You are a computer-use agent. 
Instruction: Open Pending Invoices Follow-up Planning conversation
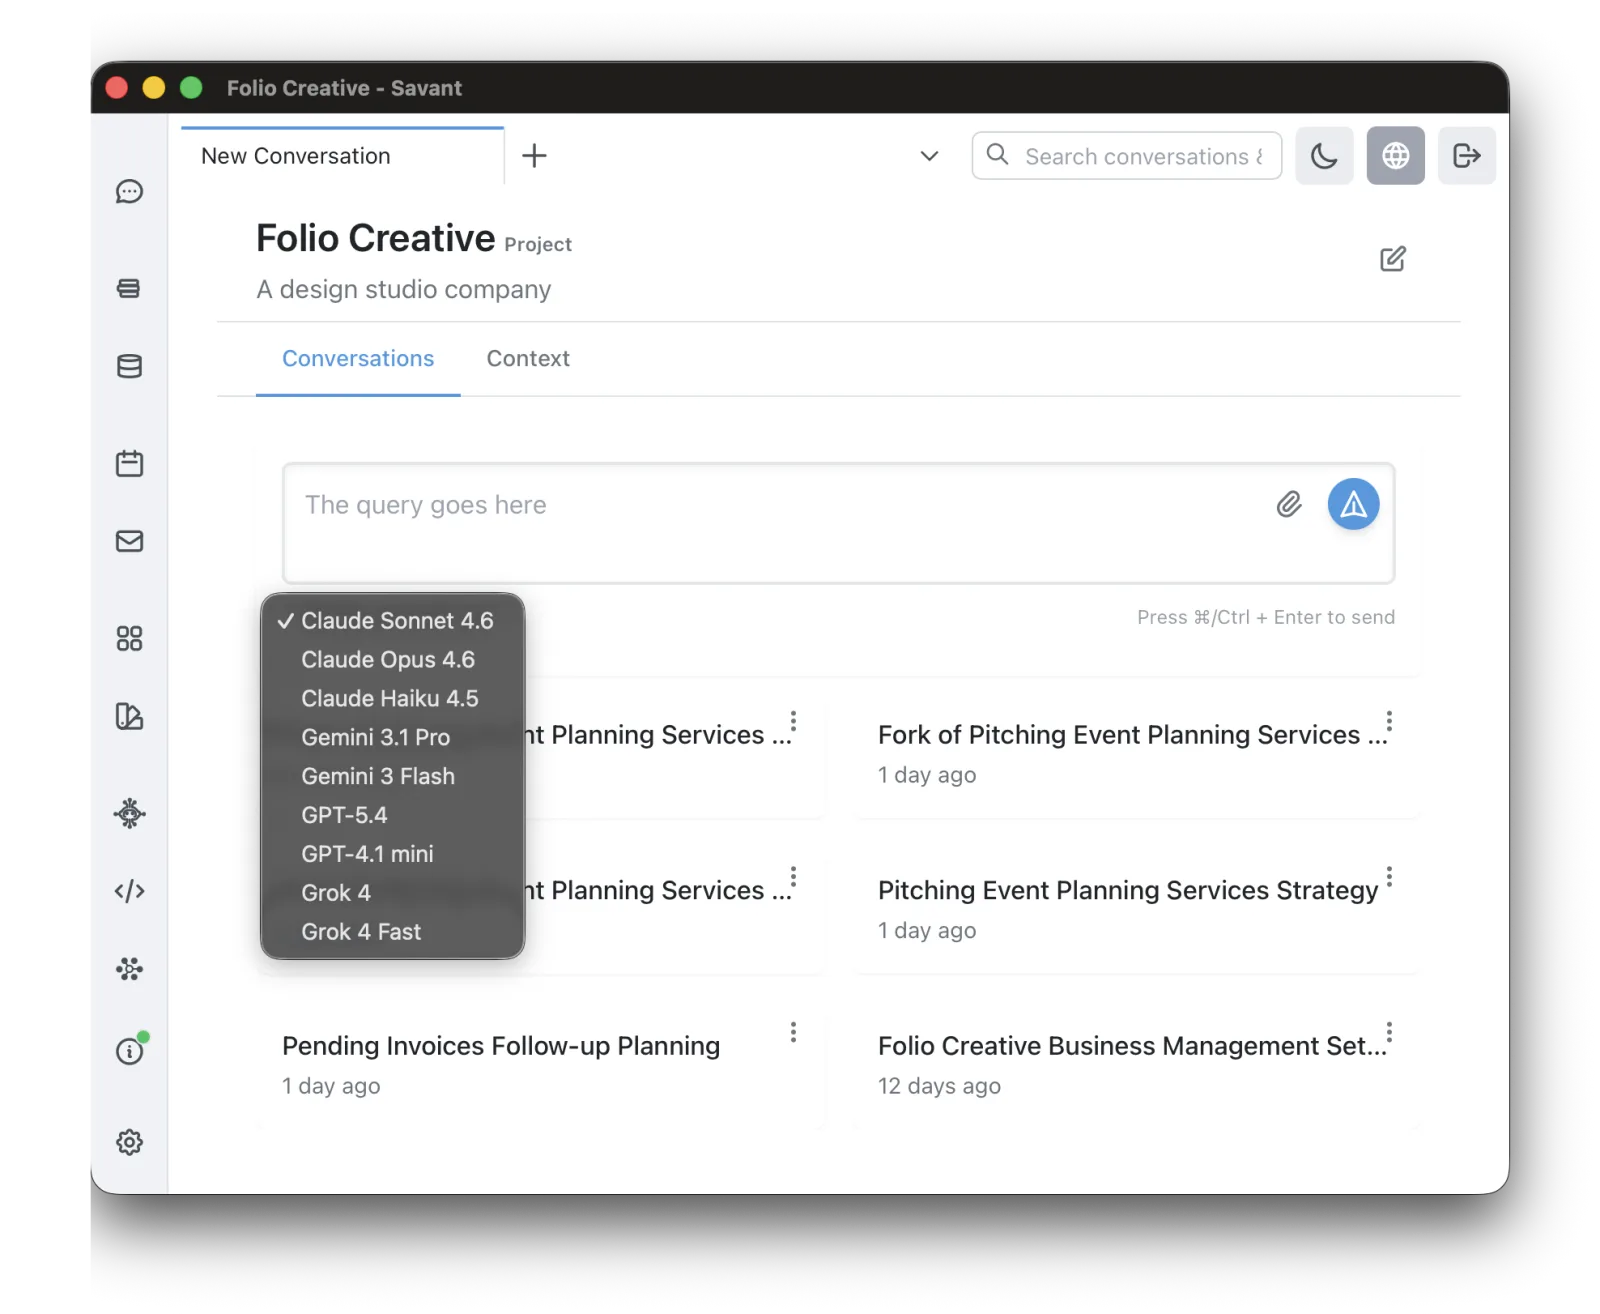tap(501, 1046)
